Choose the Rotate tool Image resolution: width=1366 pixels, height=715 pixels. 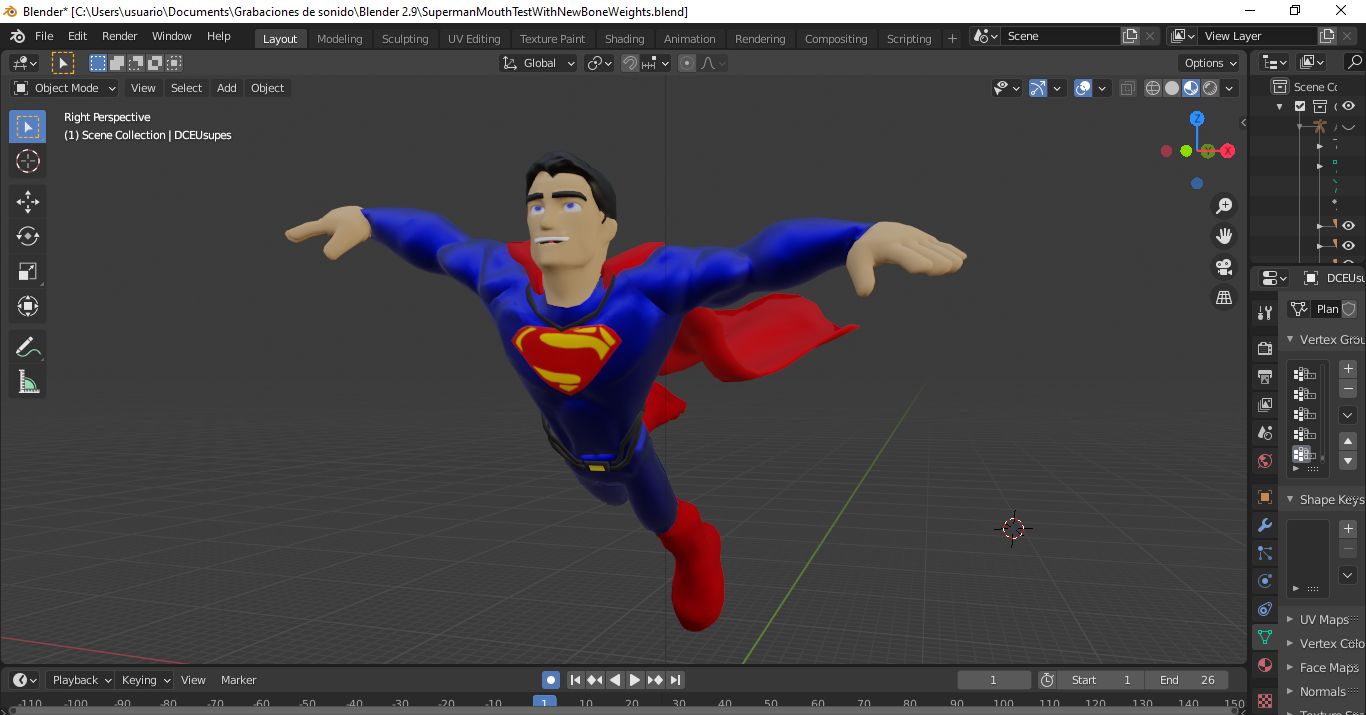point(28,236)
